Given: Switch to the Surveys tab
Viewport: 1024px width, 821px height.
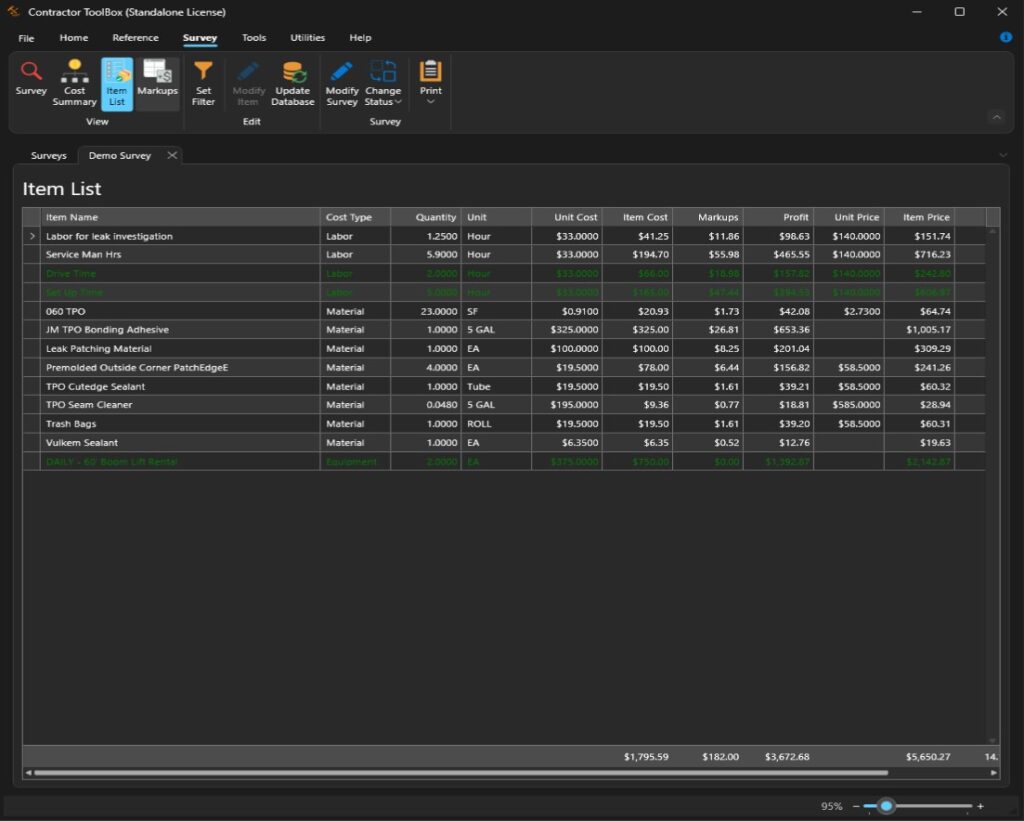Looking at the screenshot, I should click(x=49, y=156).
